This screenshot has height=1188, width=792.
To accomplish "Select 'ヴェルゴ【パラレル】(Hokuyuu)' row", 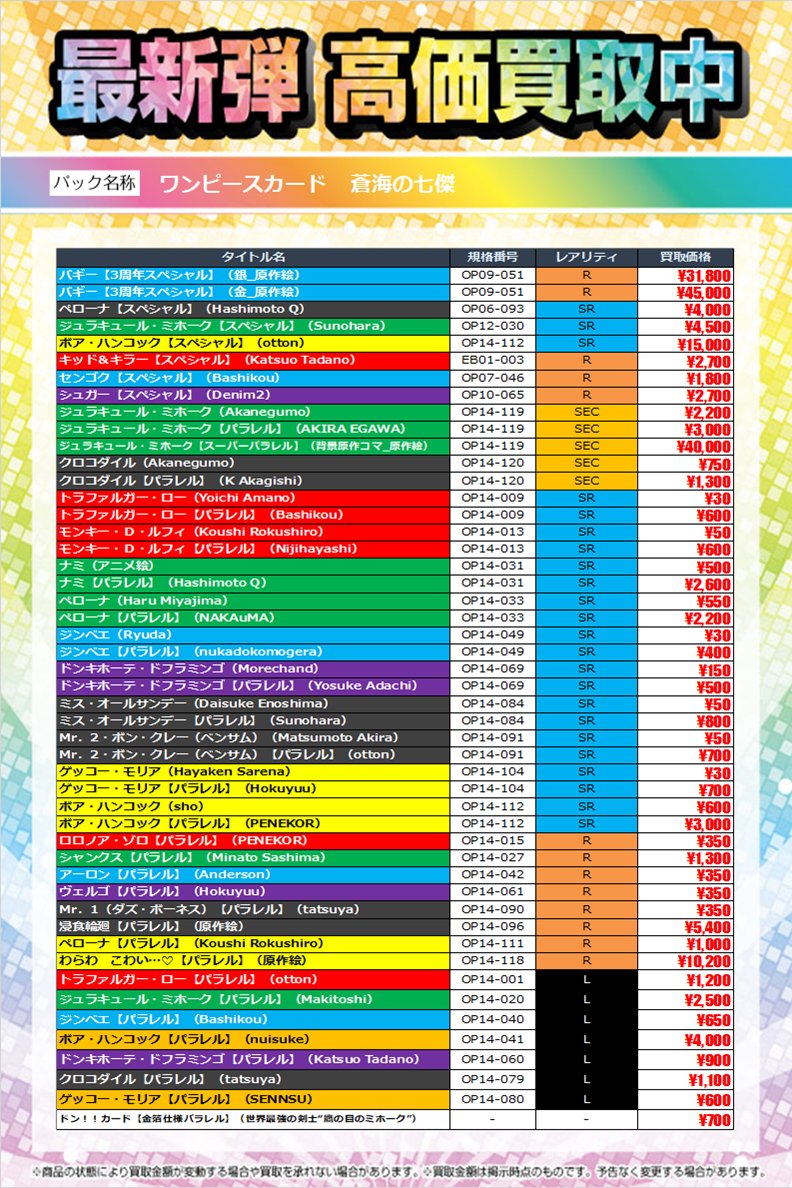I will (395, 892).
